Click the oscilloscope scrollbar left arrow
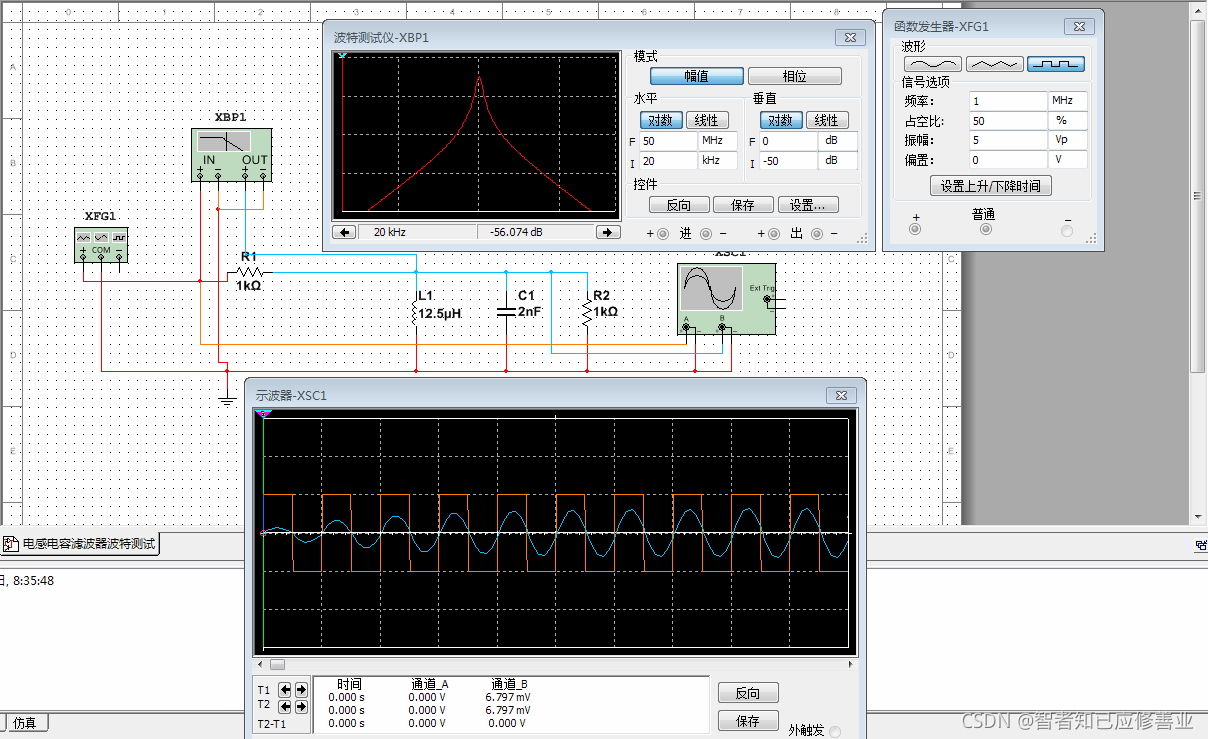The image size is (1208, 739). tap(262, 664)
